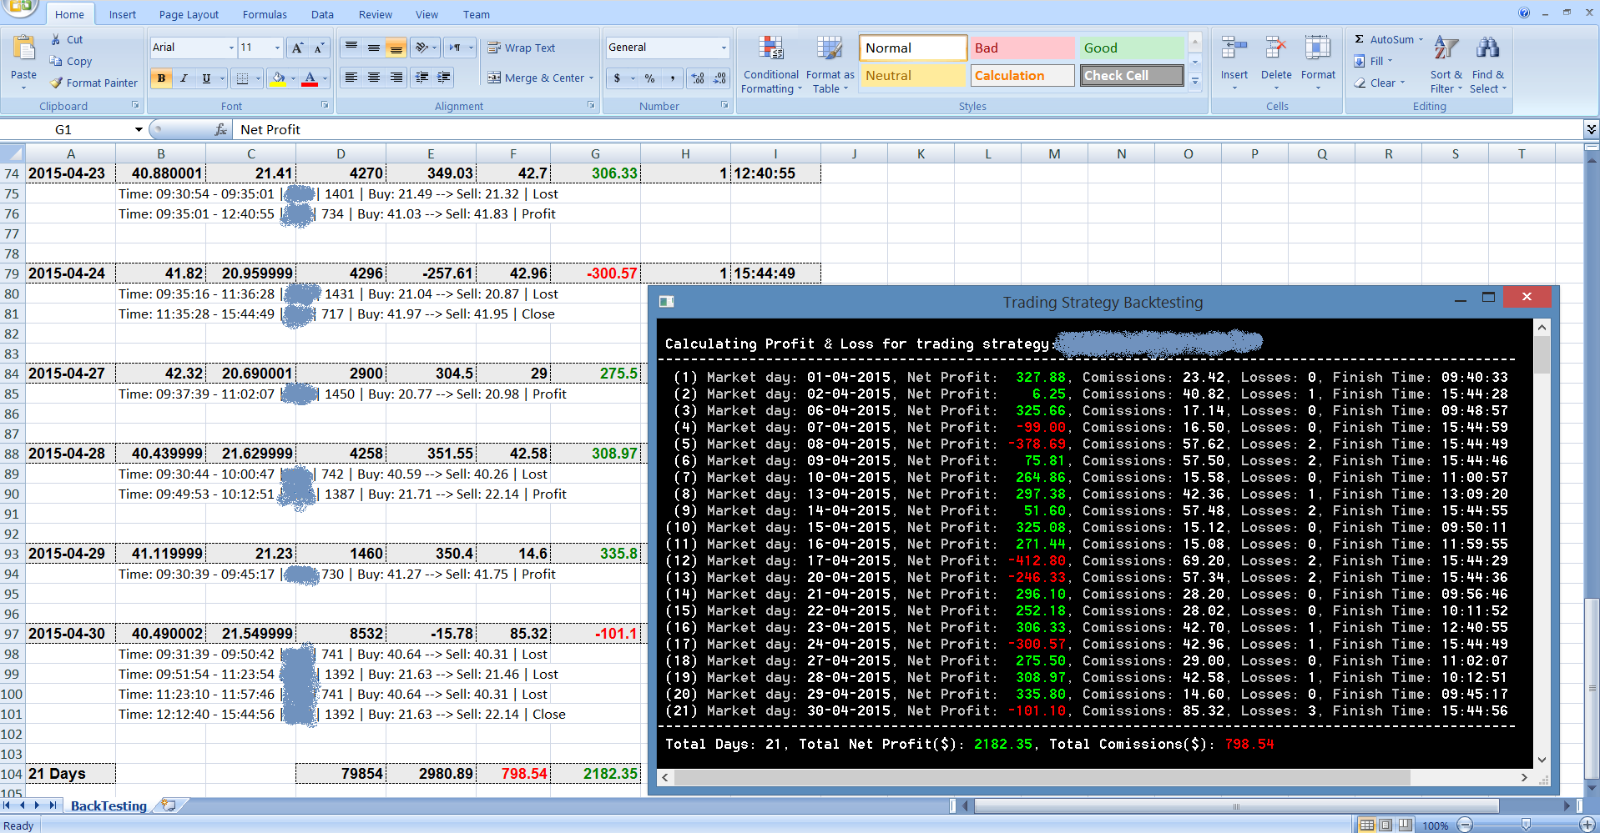Toggle Bold formatting
Screen dimensions: 1600x833
[161, 78]
